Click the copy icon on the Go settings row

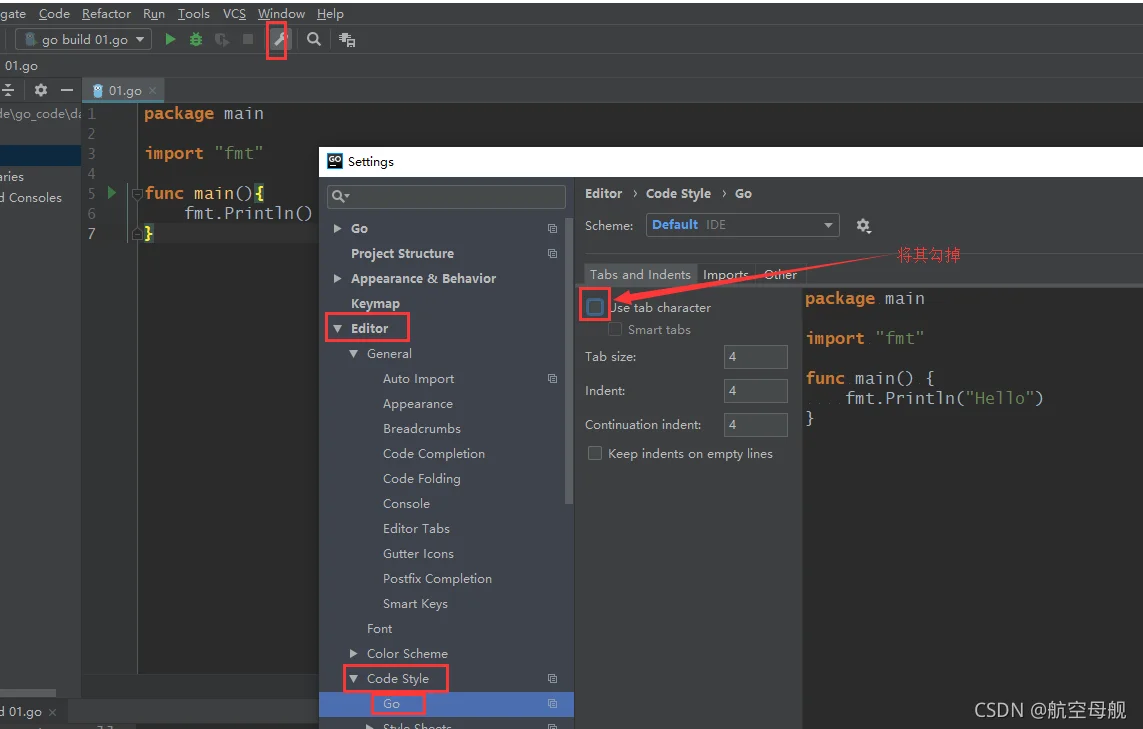click(x=553, y=228)
